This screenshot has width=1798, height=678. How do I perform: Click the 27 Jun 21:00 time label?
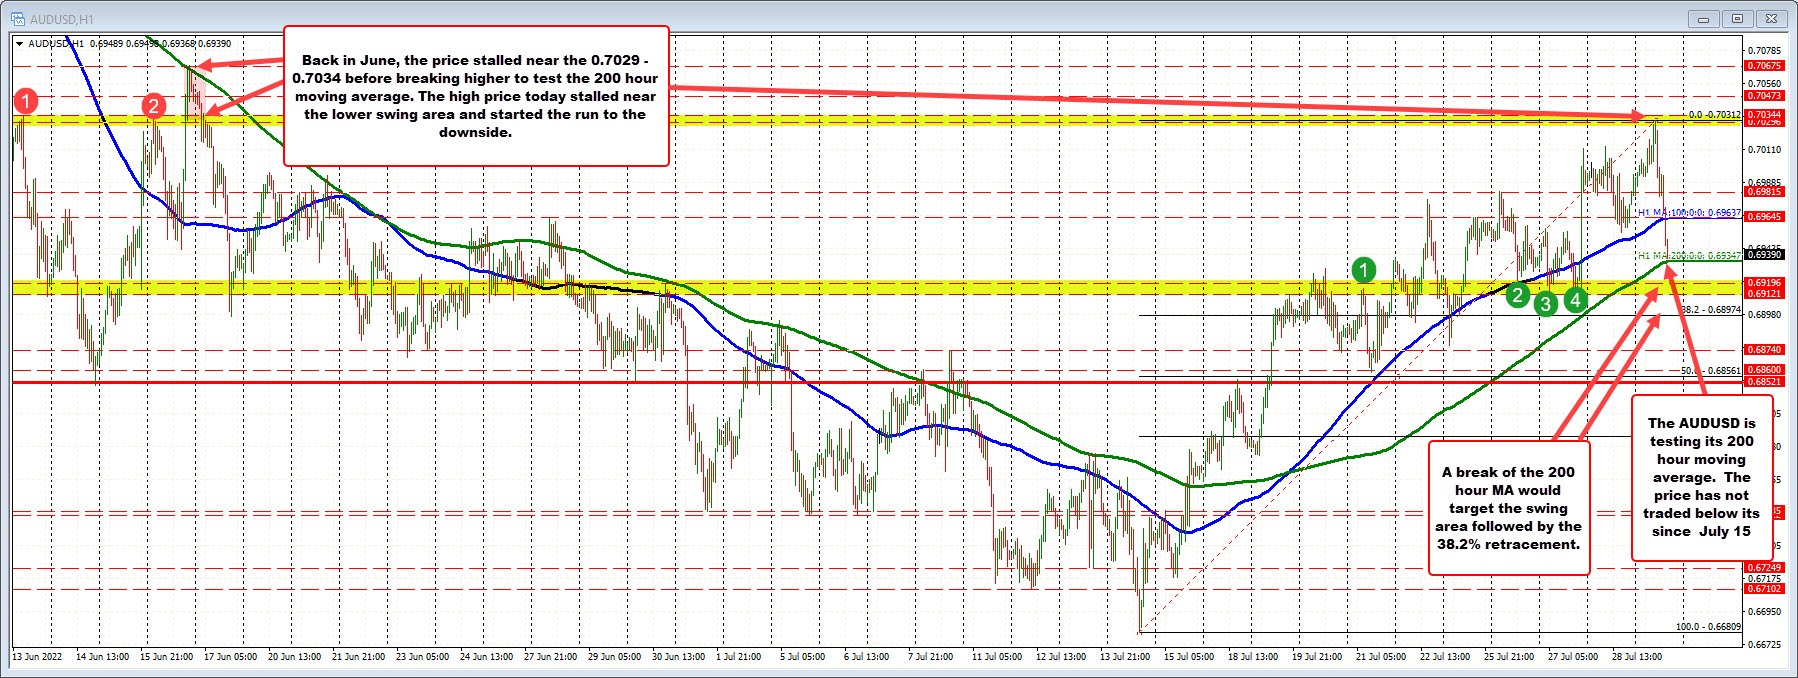point(551,657)
